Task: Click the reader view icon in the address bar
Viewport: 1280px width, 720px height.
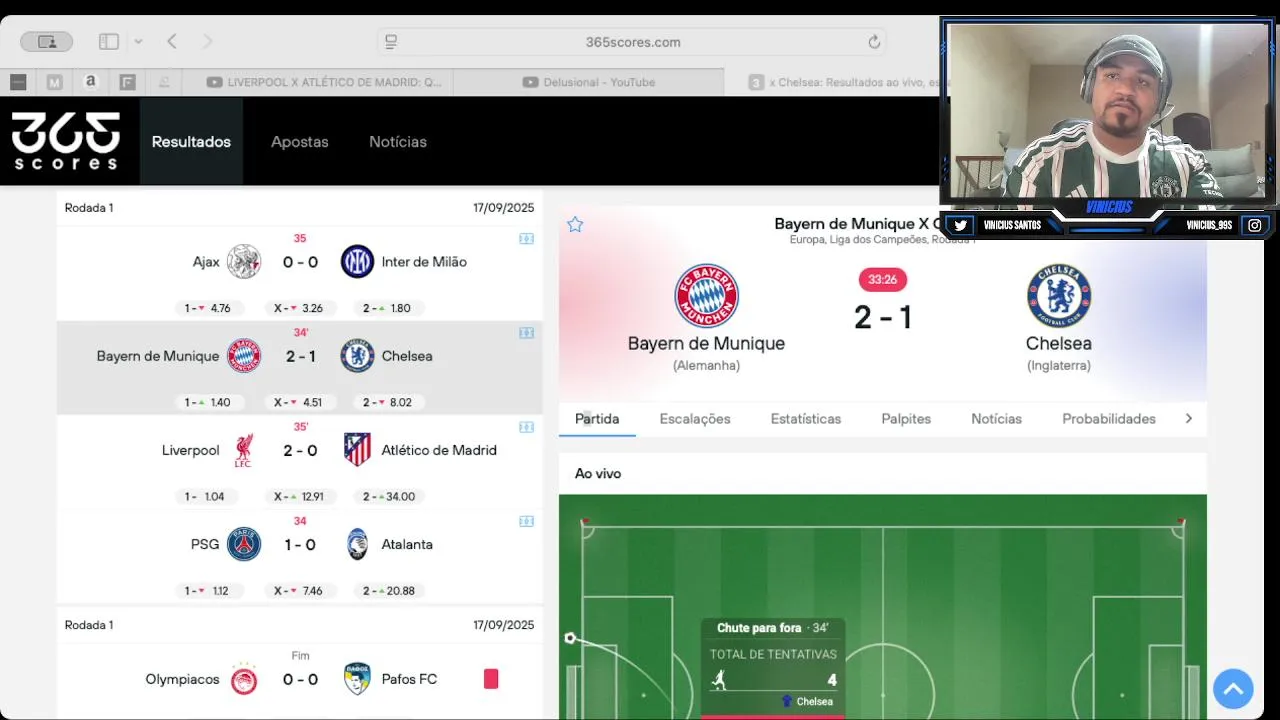Action: (391, 41)
